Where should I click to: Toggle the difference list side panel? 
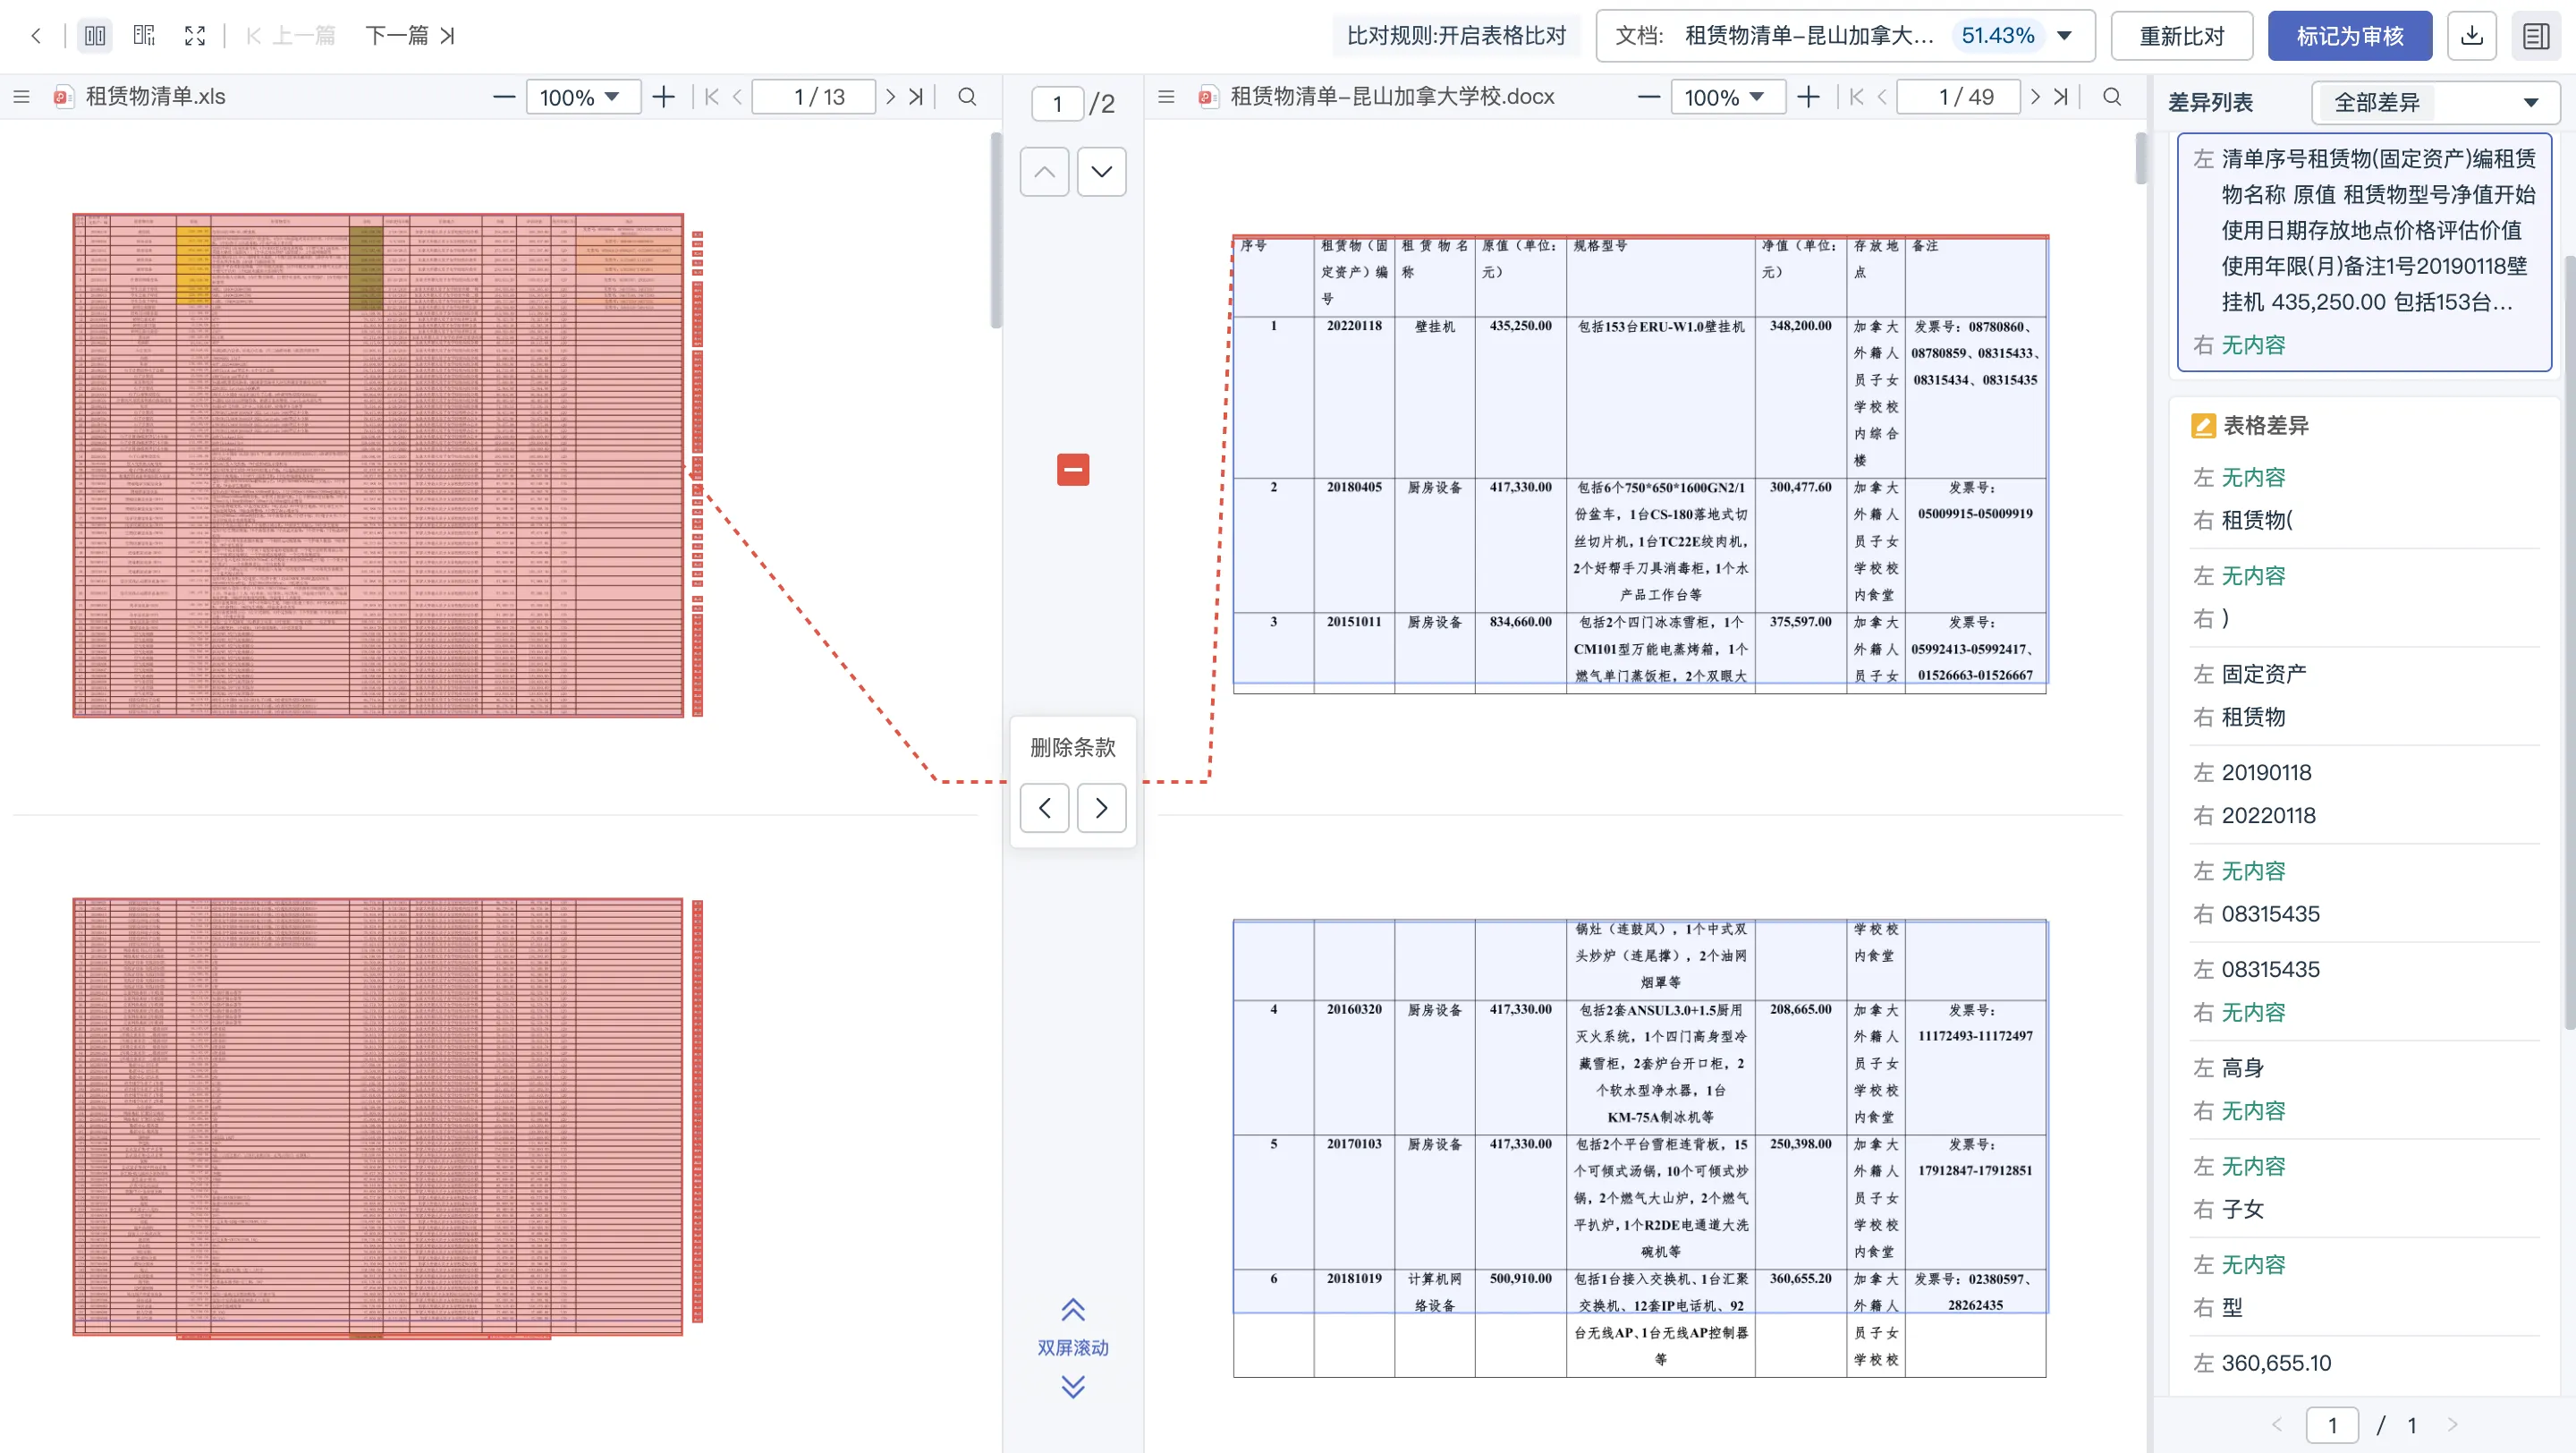(2536, 36)
